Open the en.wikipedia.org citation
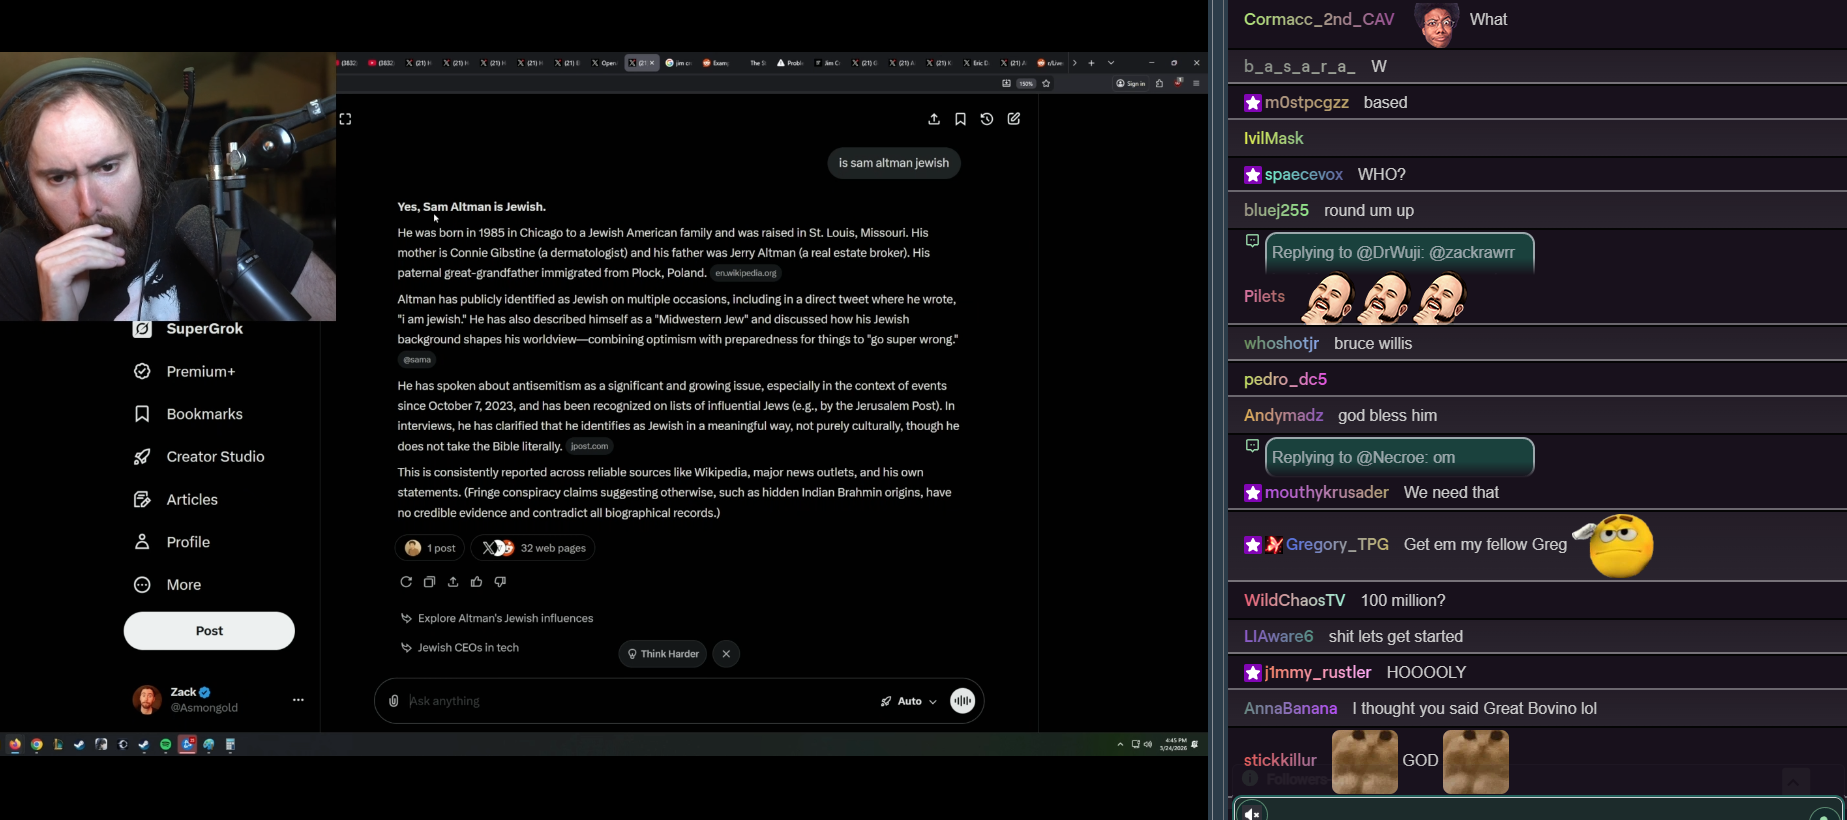1847x820 pixels. click(x=746, y=273)
